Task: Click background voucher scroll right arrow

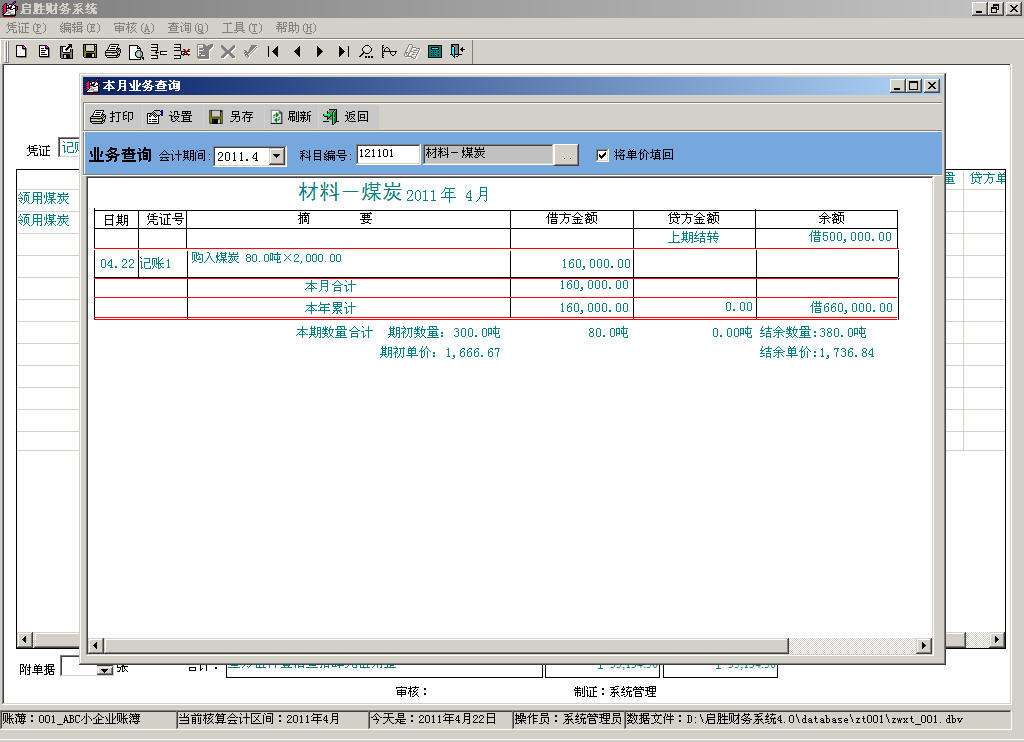Action: [x=997, y=639]
